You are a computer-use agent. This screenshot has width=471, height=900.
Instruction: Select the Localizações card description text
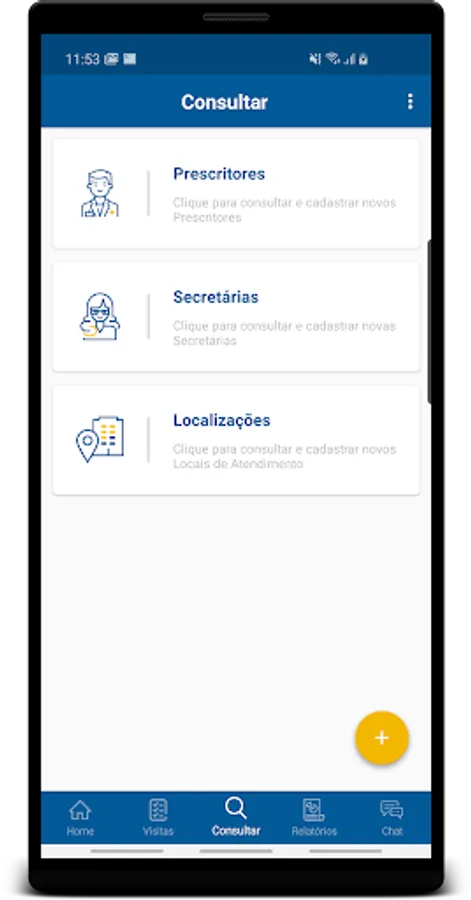point(285,456)
